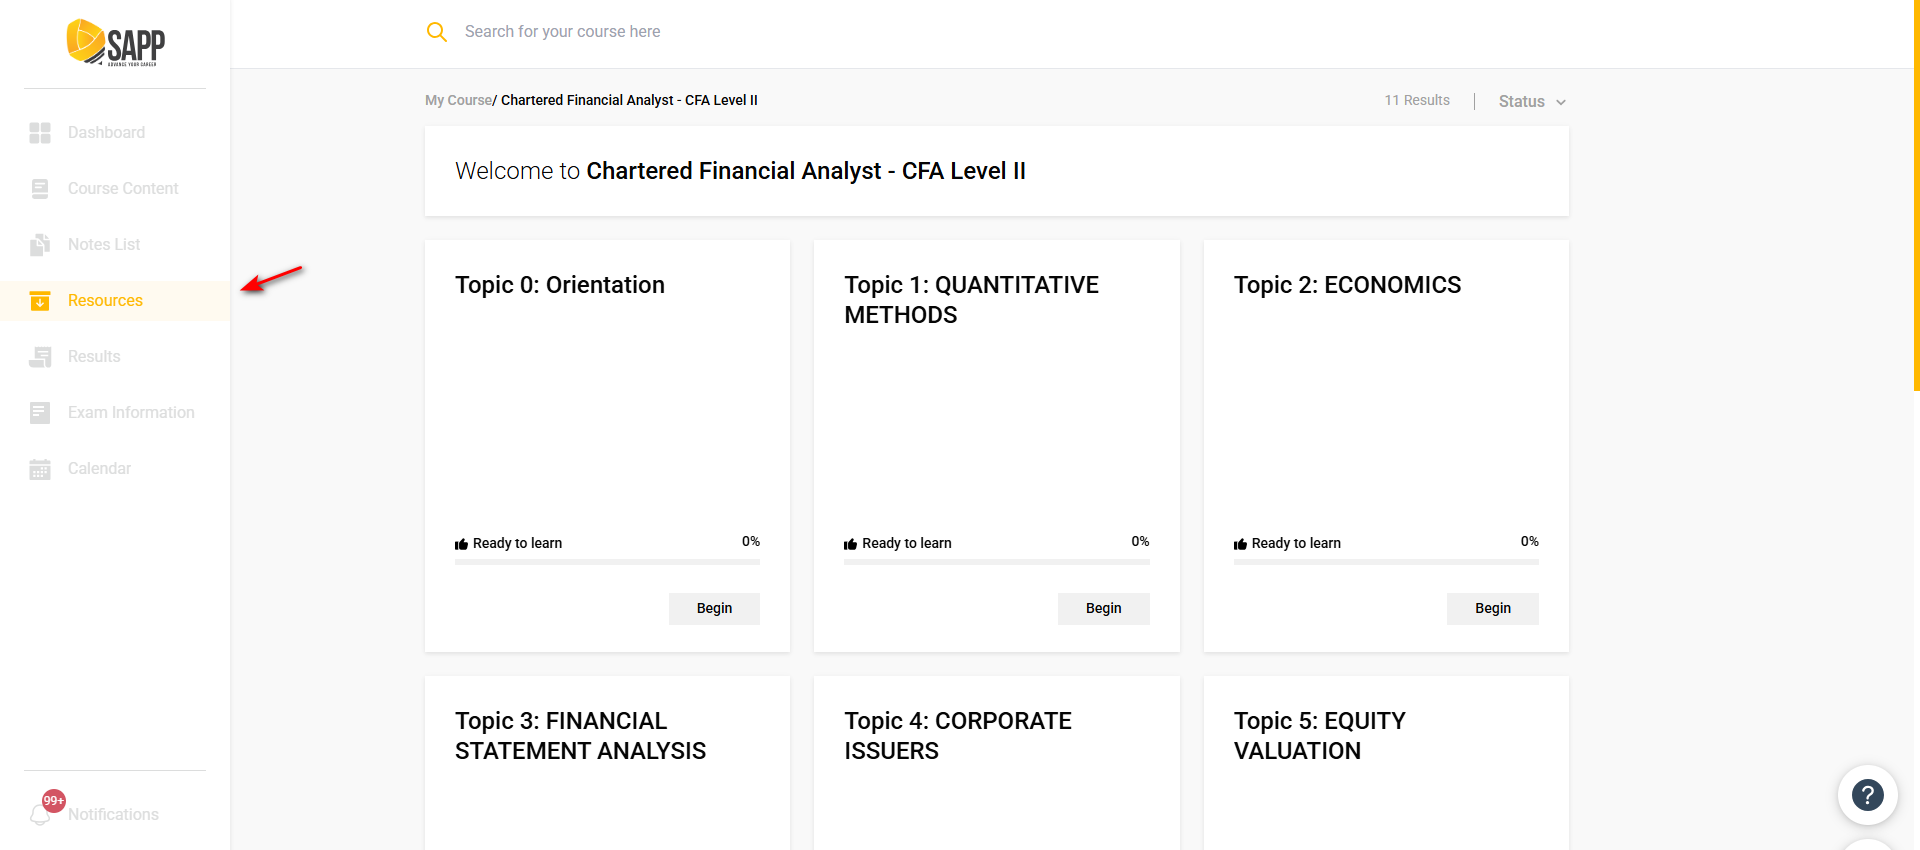Select Resources in the sidebar

(x=105, y=301)
